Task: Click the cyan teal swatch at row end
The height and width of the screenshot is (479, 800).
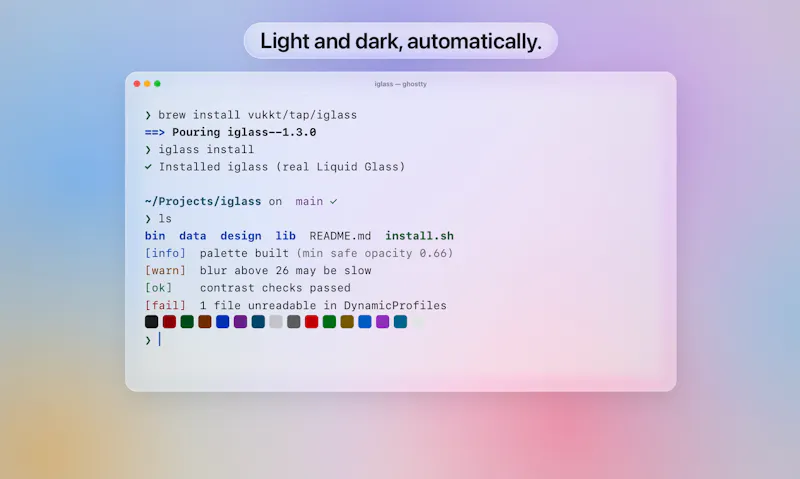Action: click(x=401, y=322)
